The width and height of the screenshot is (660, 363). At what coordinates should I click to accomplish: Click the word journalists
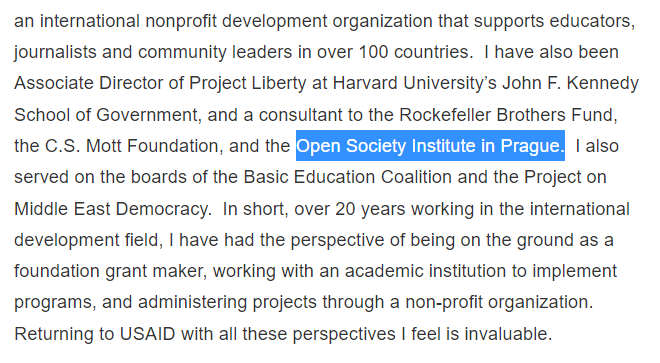[x=55, y=52]
